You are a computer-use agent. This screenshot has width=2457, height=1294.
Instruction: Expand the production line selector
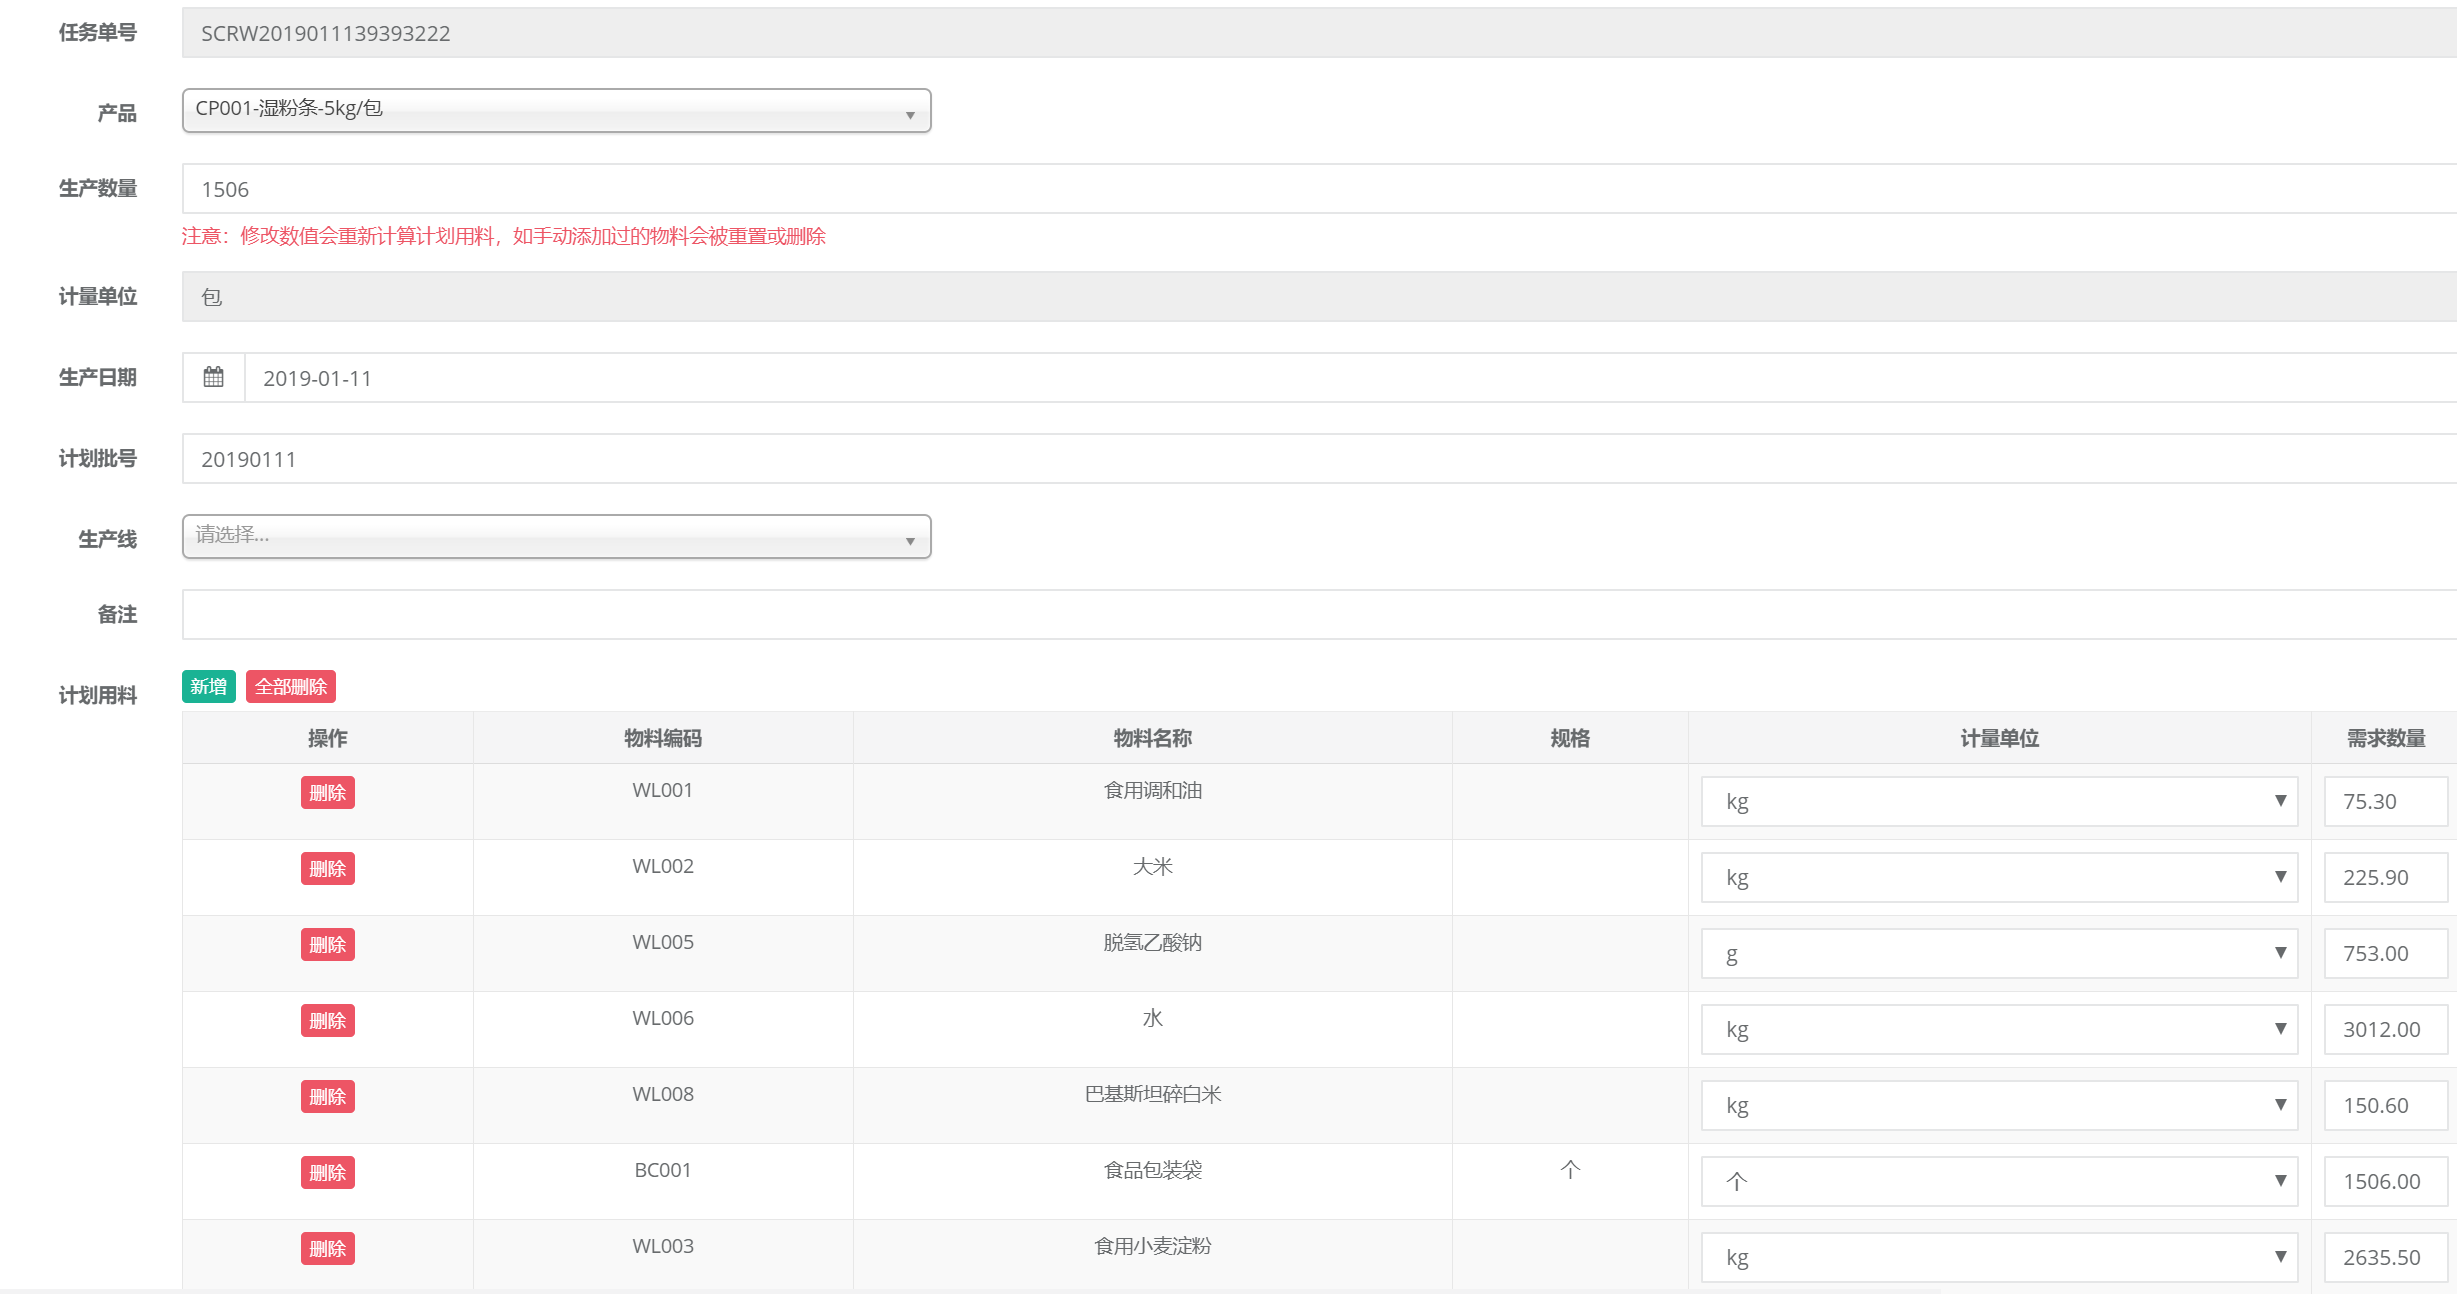tap(556, 537)
